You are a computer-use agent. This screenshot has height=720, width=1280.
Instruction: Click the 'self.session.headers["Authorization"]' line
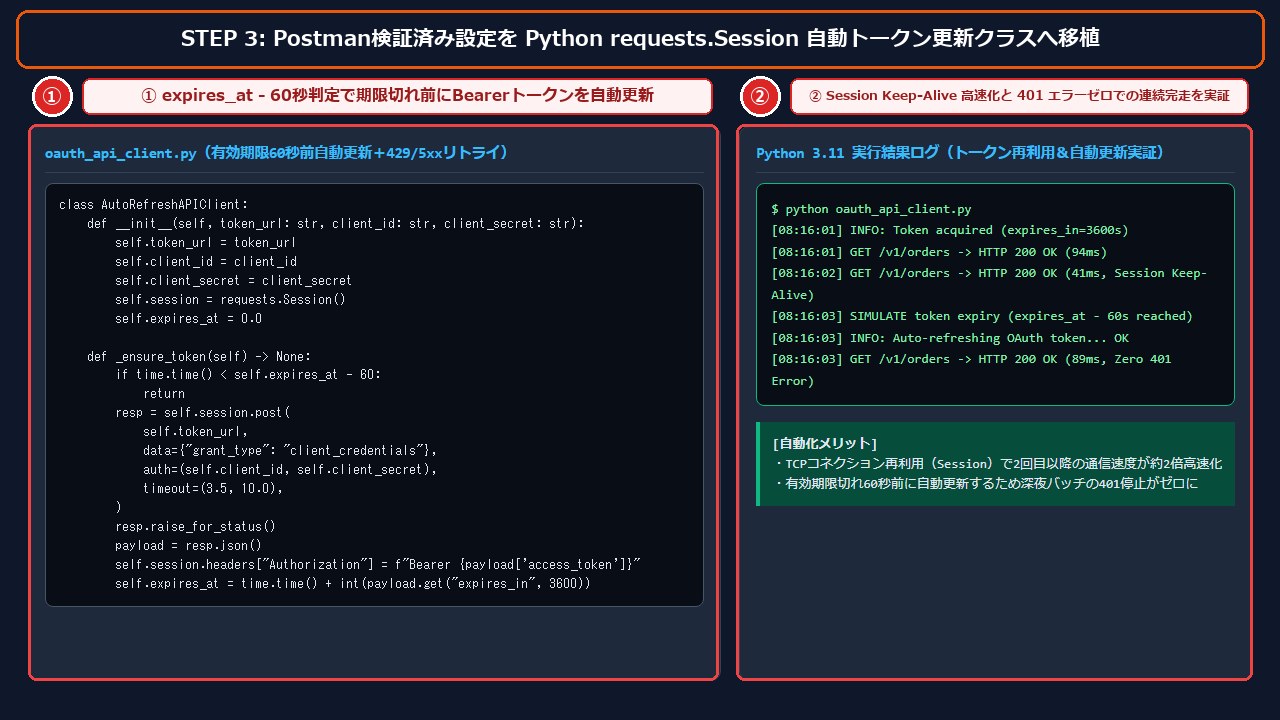click(x=378, y=565)
